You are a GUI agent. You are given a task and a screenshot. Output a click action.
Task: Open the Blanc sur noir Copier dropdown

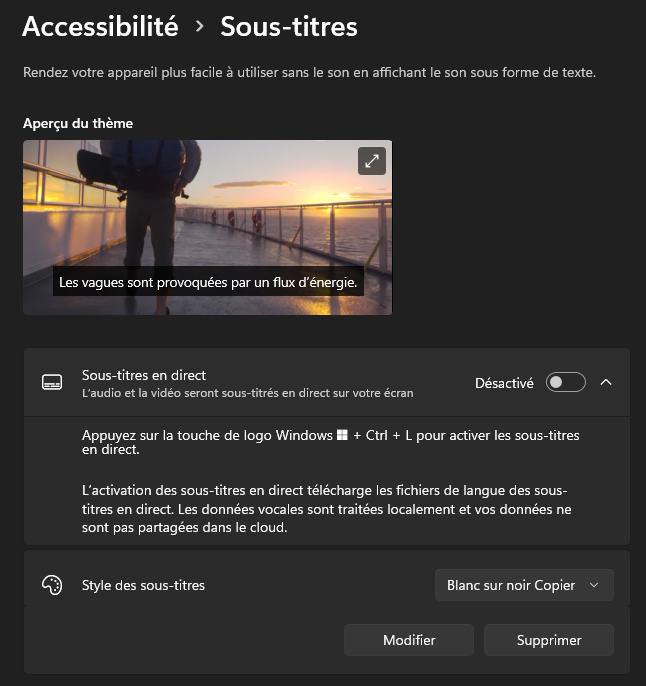point(524,585)
